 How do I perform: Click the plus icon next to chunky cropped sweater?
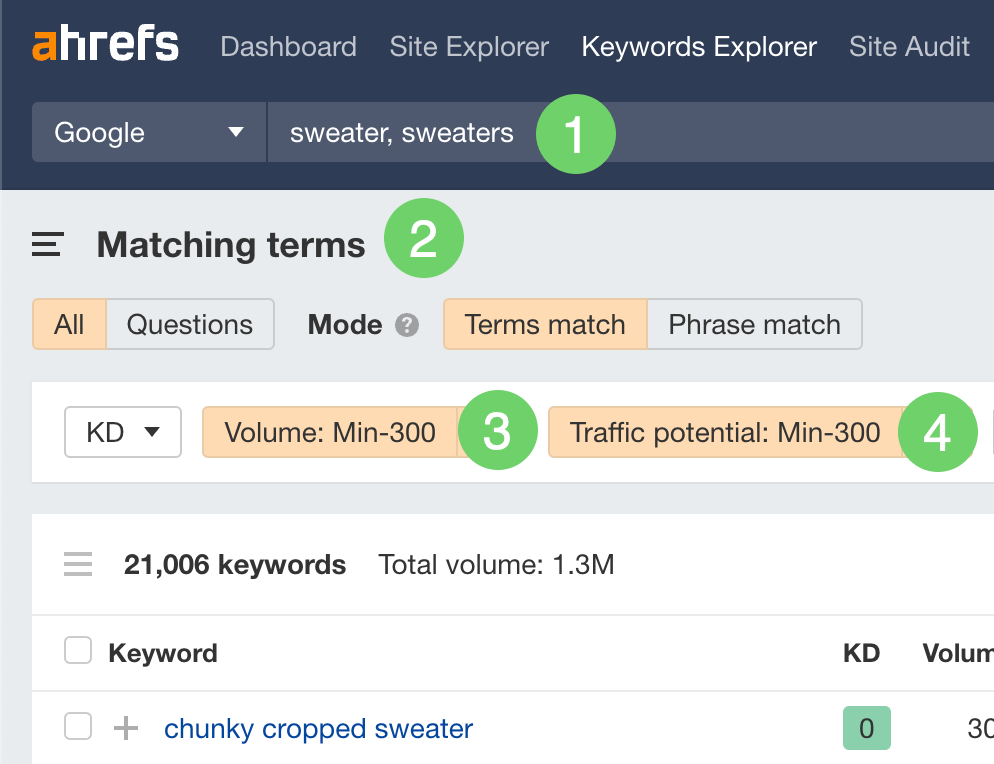point(126,728)
